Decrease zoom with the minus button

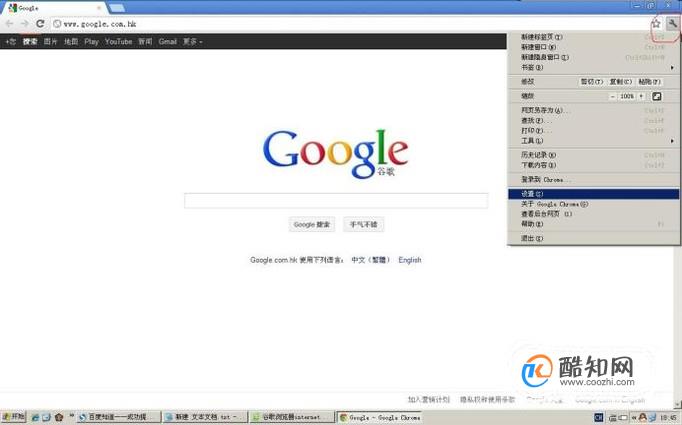coord(612,96)
